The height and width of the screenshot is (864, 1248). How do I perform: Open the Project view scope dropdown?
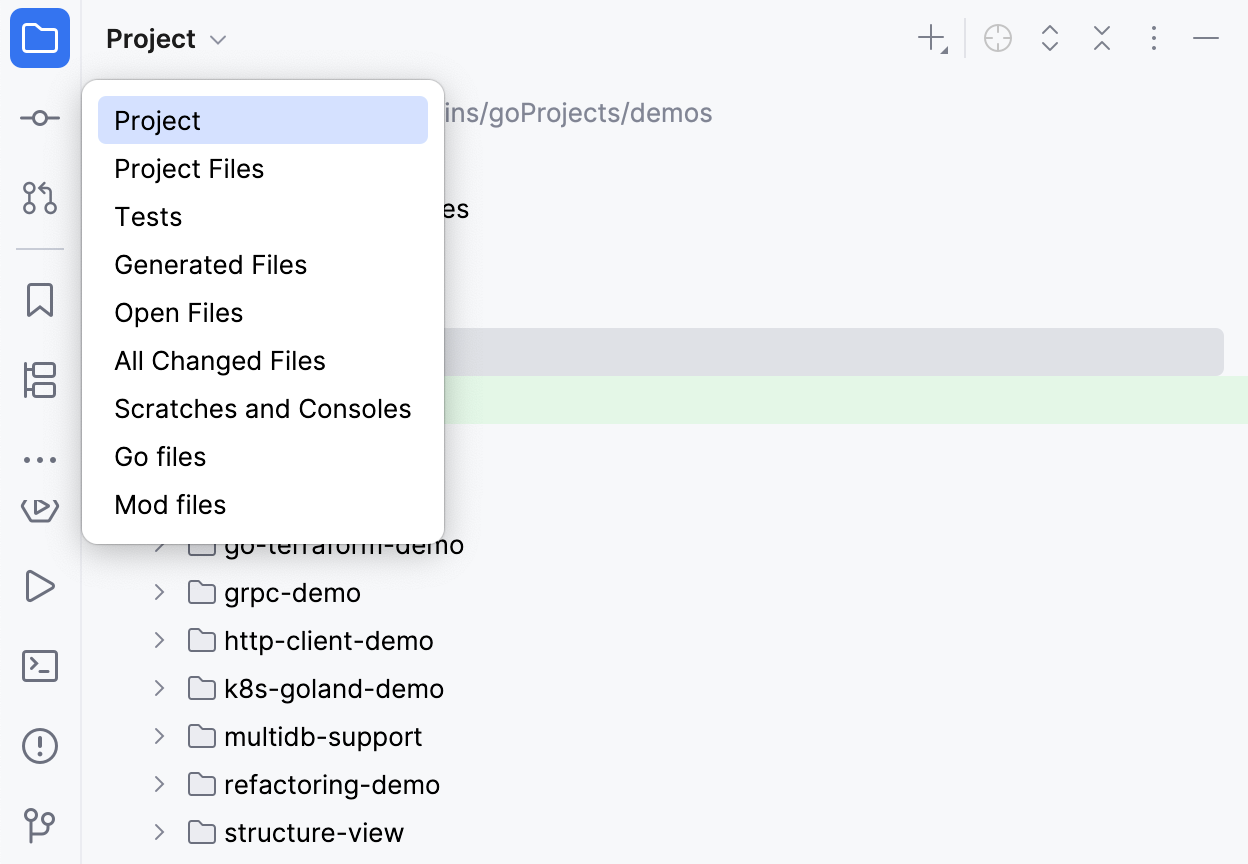click(166, 39)
